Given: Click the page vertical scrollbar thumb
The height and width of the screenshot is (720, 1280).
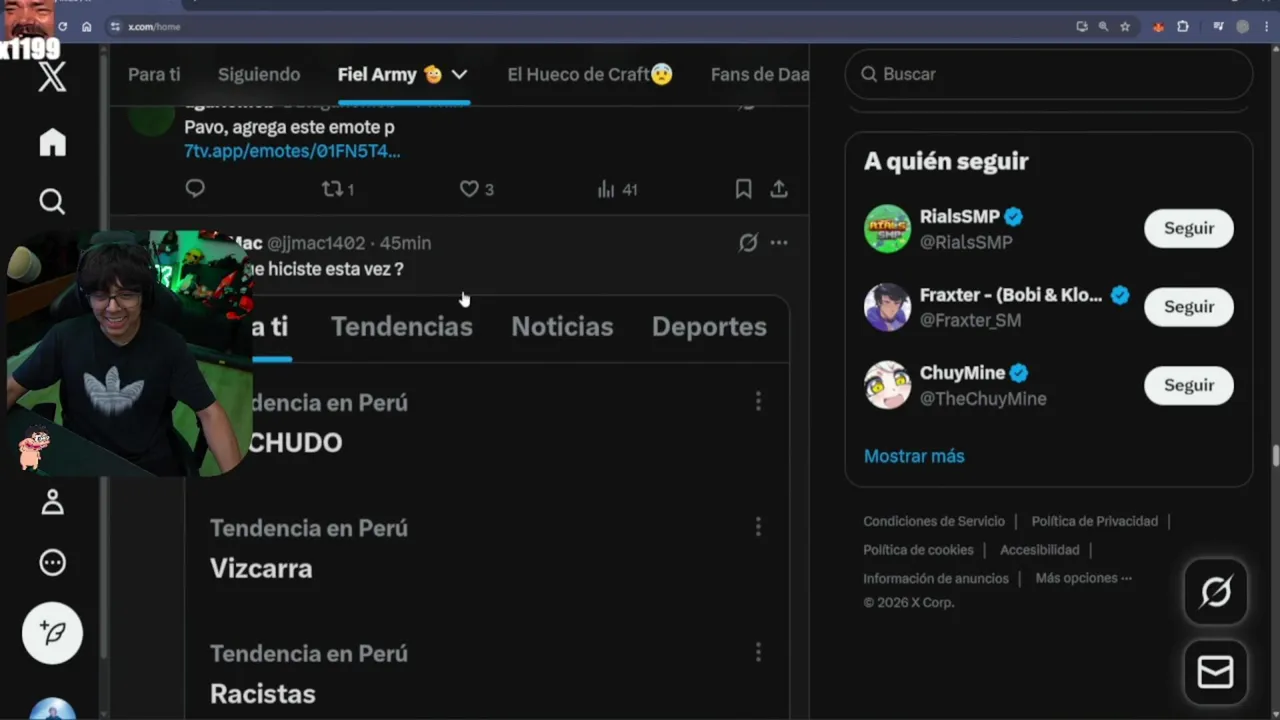Looking at the screenshot, I should click(1275, 456).
